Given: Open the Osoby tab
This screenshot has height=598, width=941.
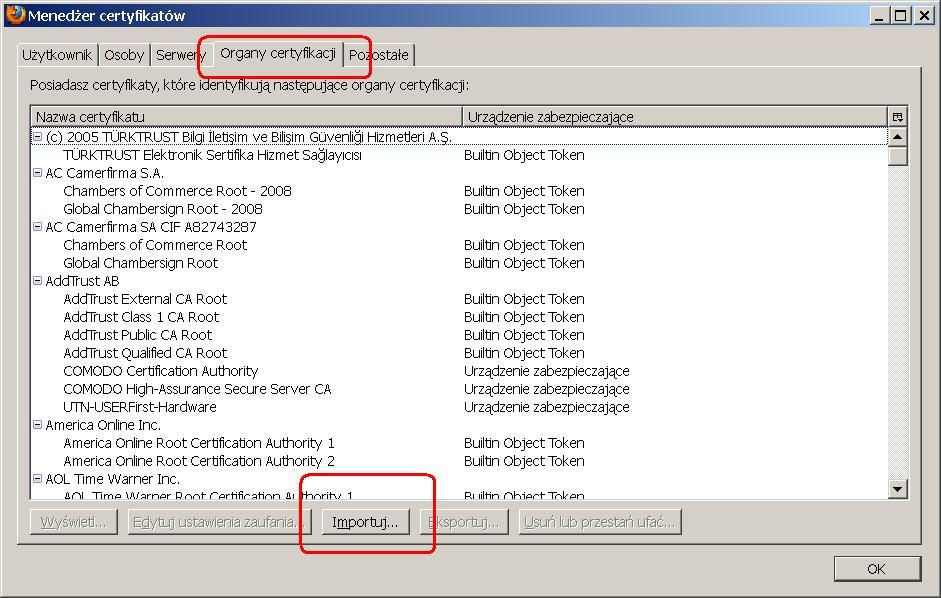Looking at the screenshot, I should pyautogui.click(x=124, y=55).
